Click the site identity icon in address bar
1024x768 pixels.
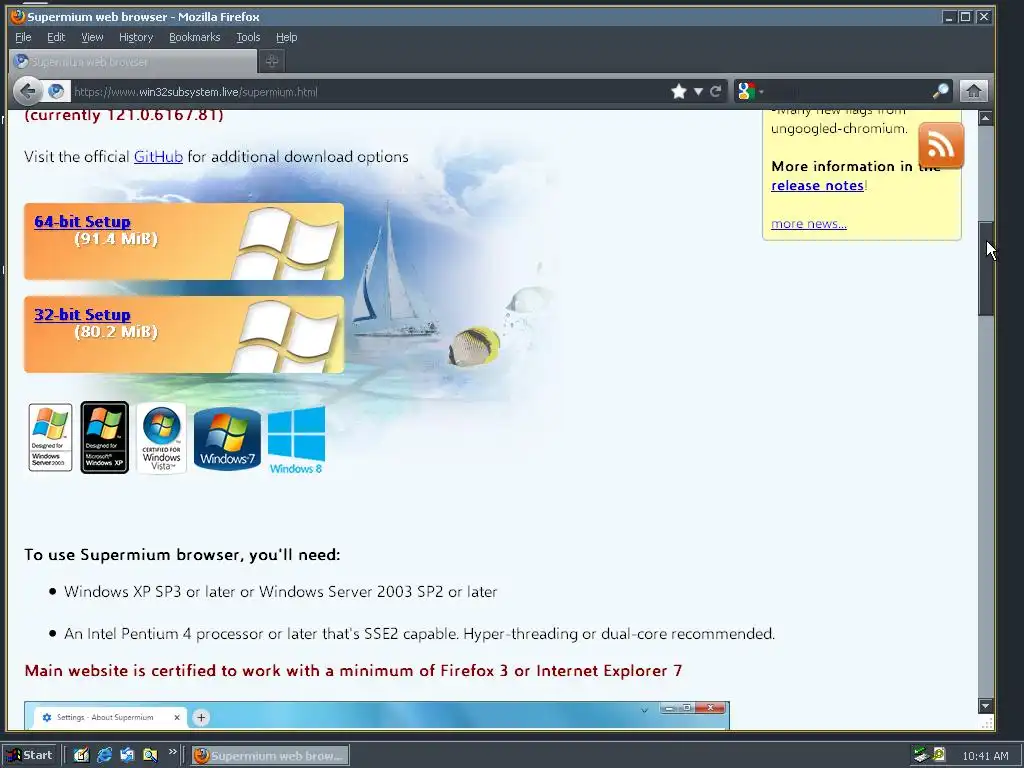click(x=56, y=91)
